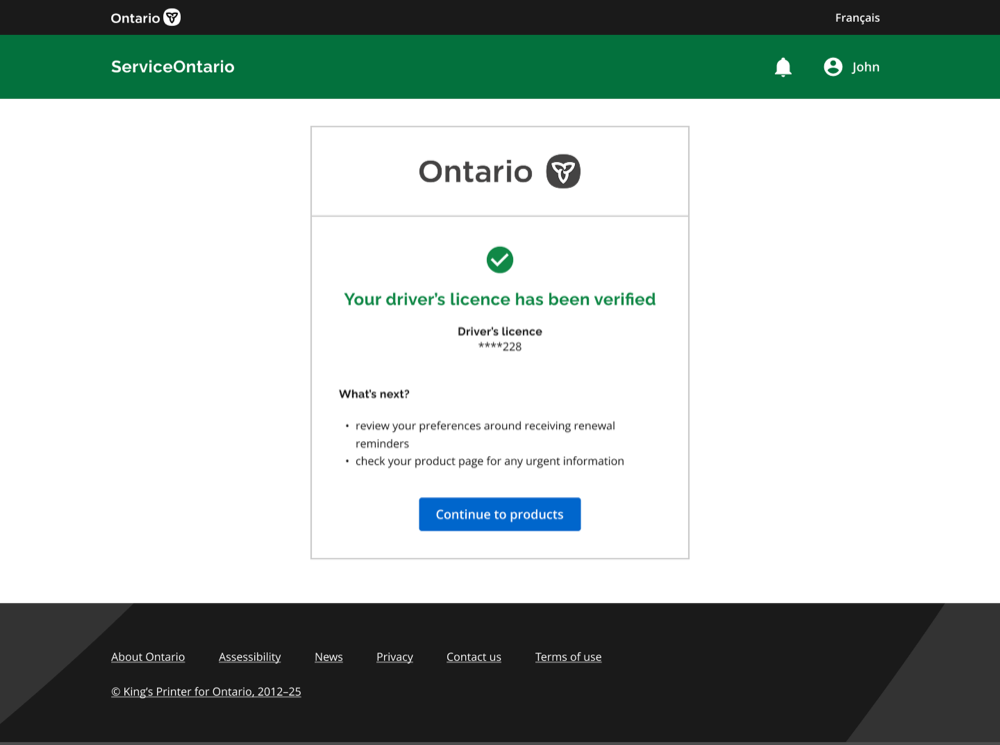This screenshot has width=1000, height=745.
Task: Open the notifications bell icon
Action: point(783,67)
